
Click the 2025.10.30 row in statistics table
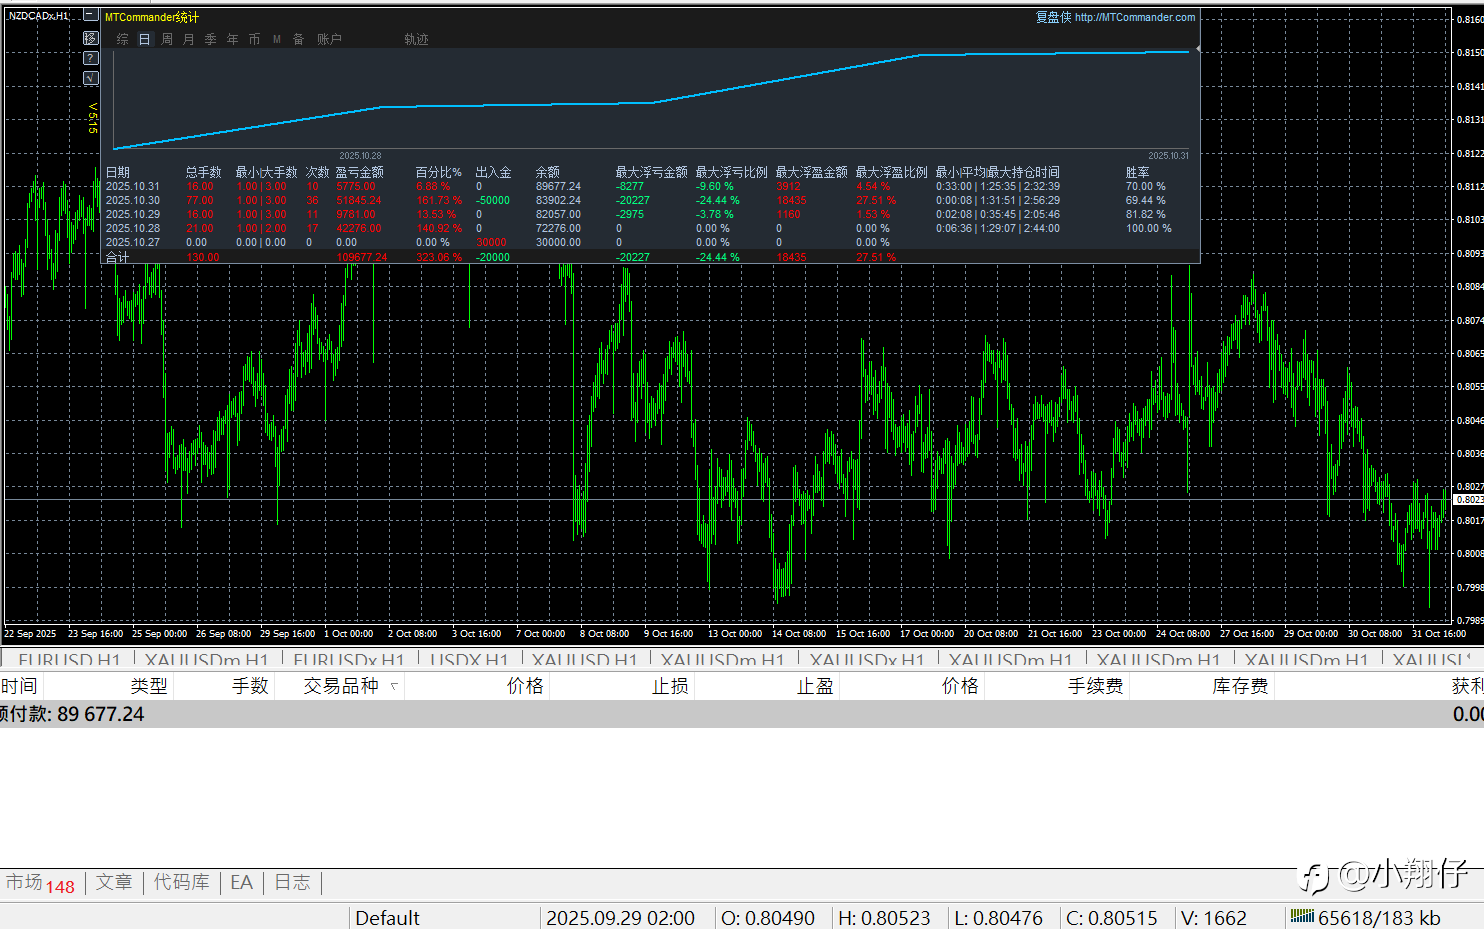[133, 200]
